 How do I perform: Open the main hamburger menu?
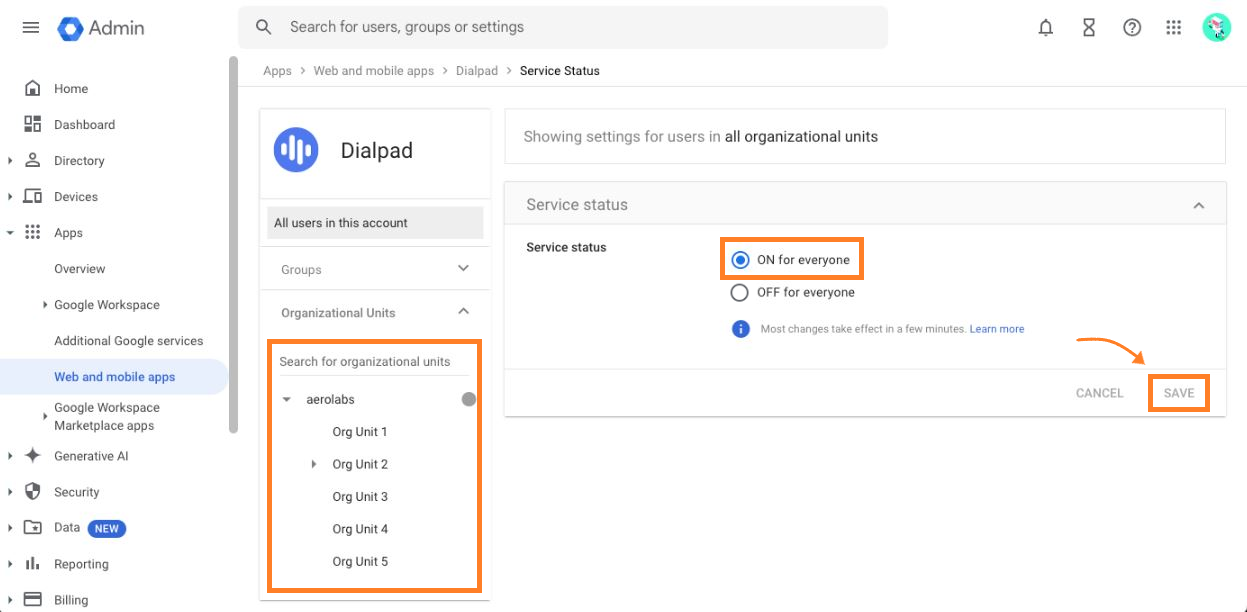point(31,27)
